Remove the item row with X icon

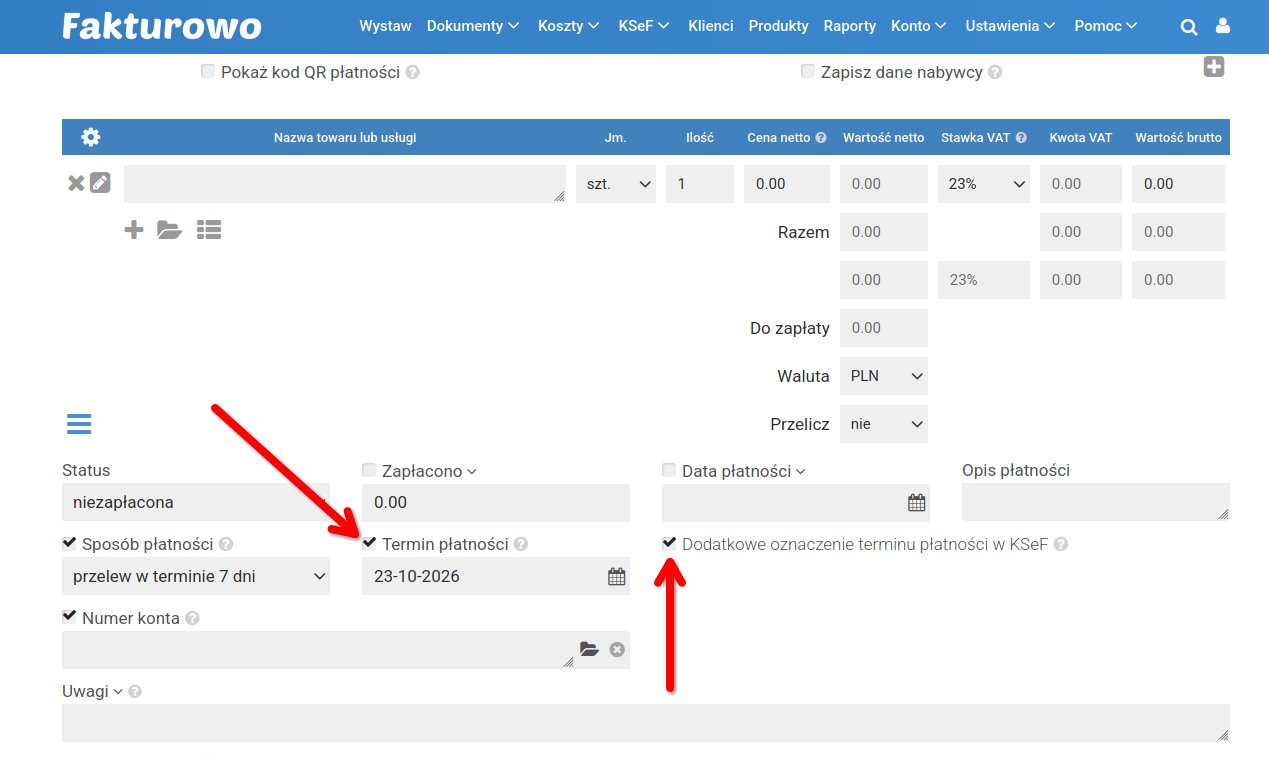(76, 183)
